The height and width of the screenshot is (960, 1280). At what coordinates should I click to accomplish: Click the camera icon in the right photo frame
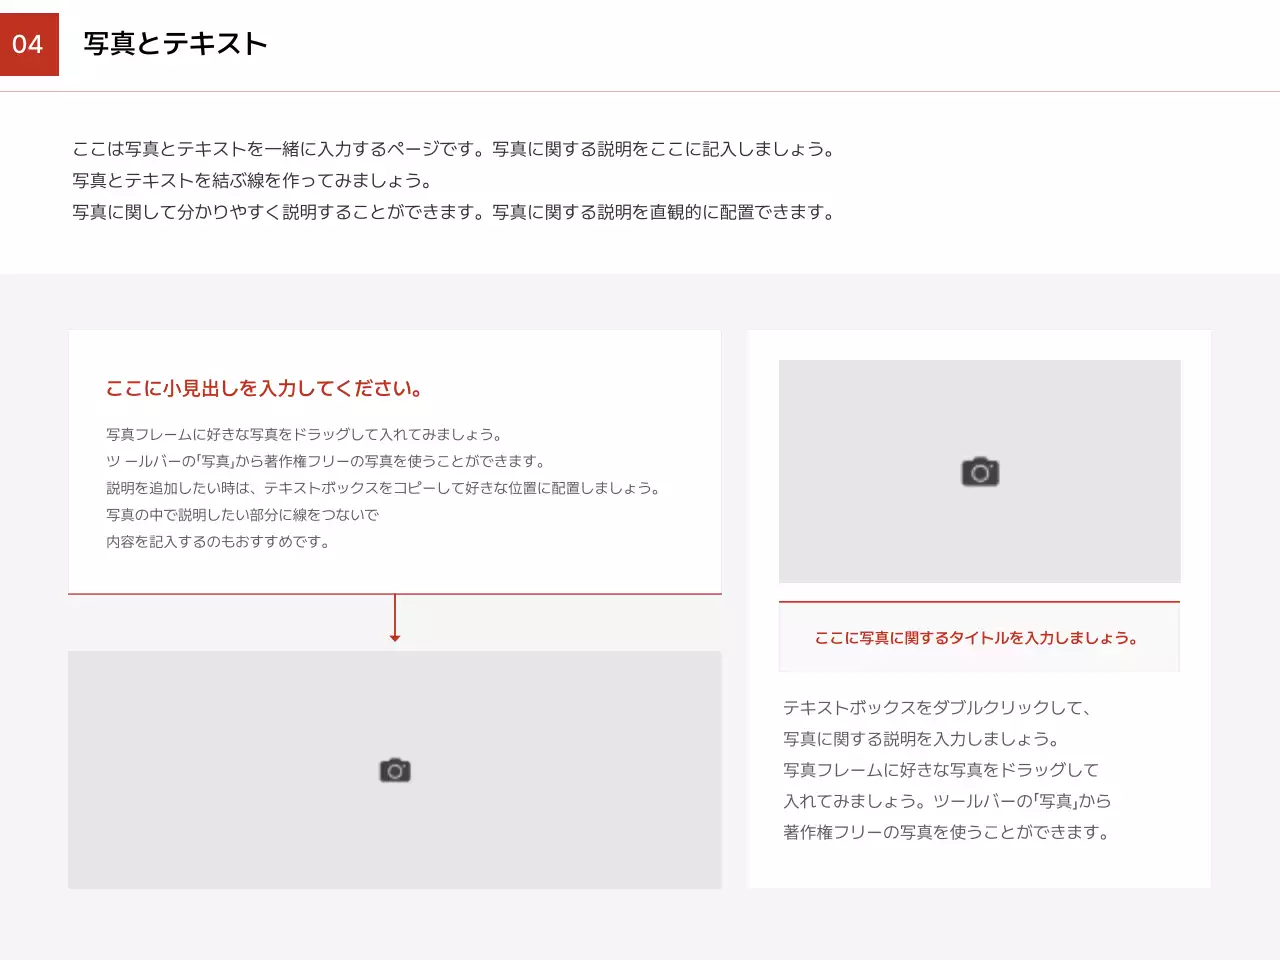click(x=980, y=472)
